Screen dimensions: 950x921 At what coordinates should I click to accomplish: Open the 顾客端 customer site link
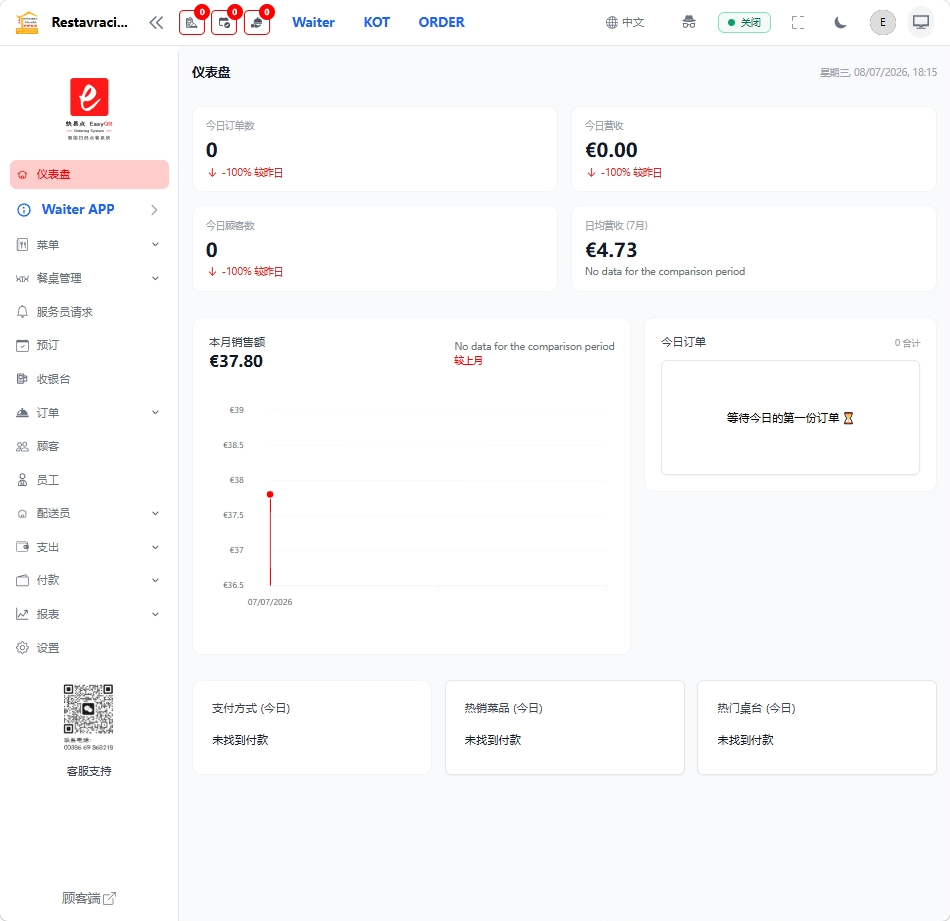(x=89, y=898)
